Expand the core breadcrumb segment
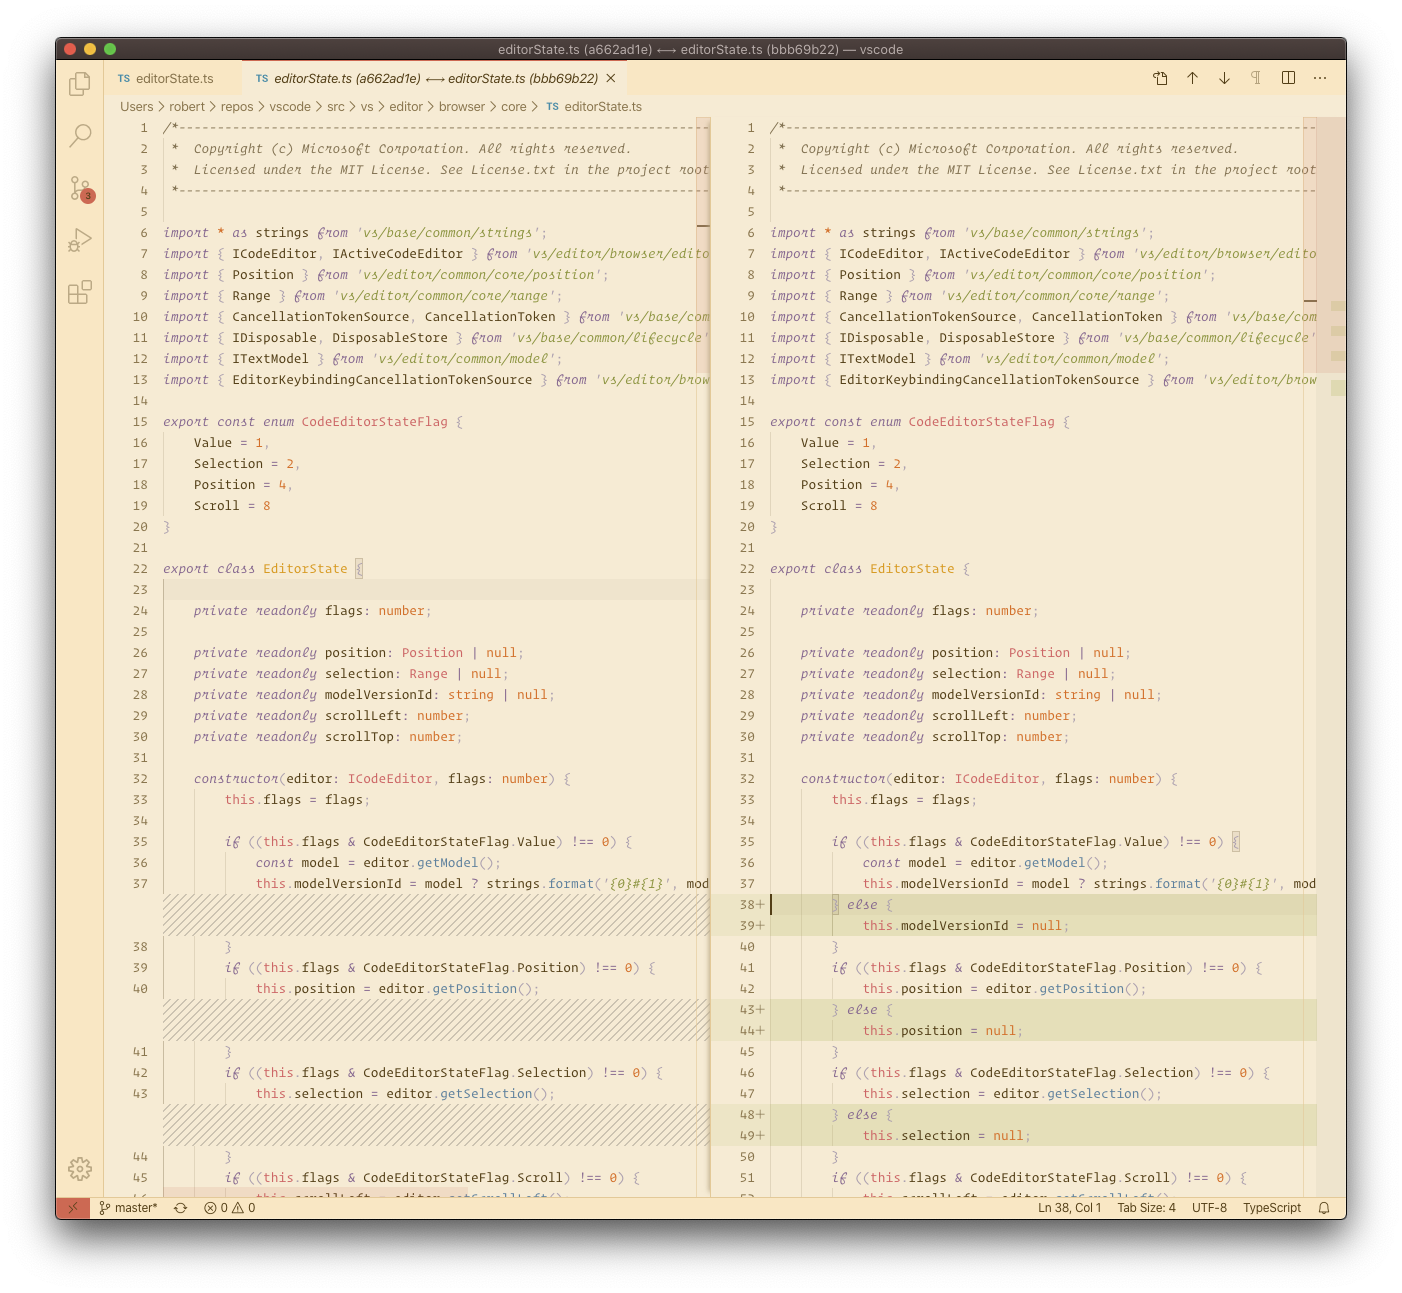Image resolution: width=1402 pixels, height=1293 pixels. (514, 107)
